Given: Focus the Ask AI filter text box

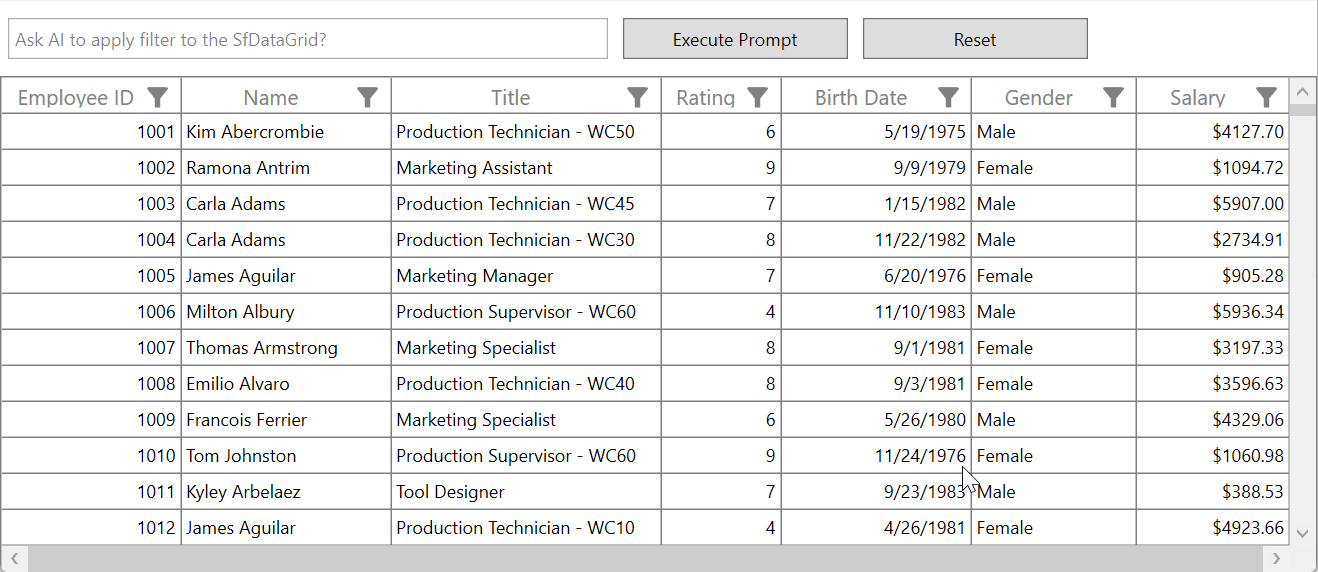Looking at the screenshot, I should pyautogui.click(x=308, y=39).
